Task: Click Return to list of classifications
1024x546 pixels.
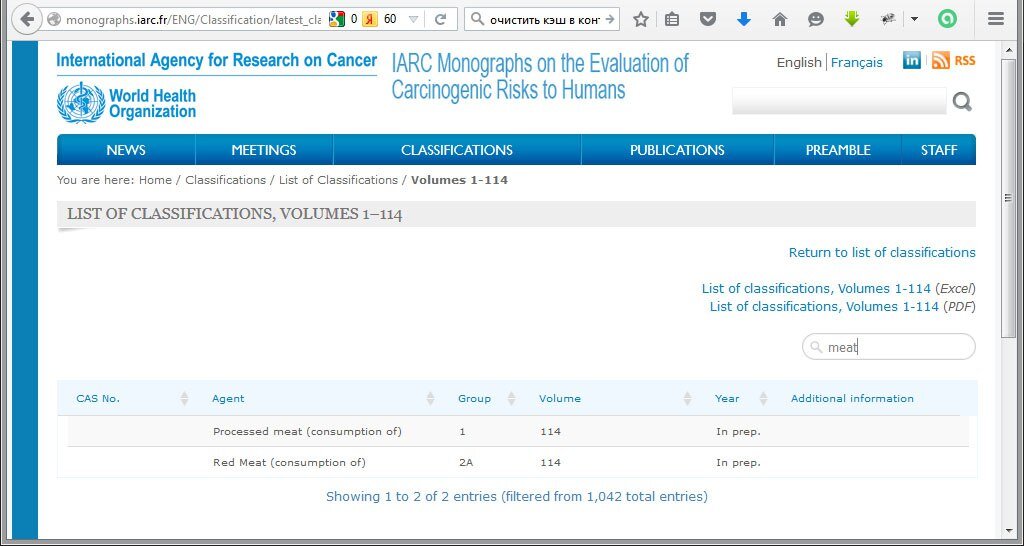Action: point(882,252)
